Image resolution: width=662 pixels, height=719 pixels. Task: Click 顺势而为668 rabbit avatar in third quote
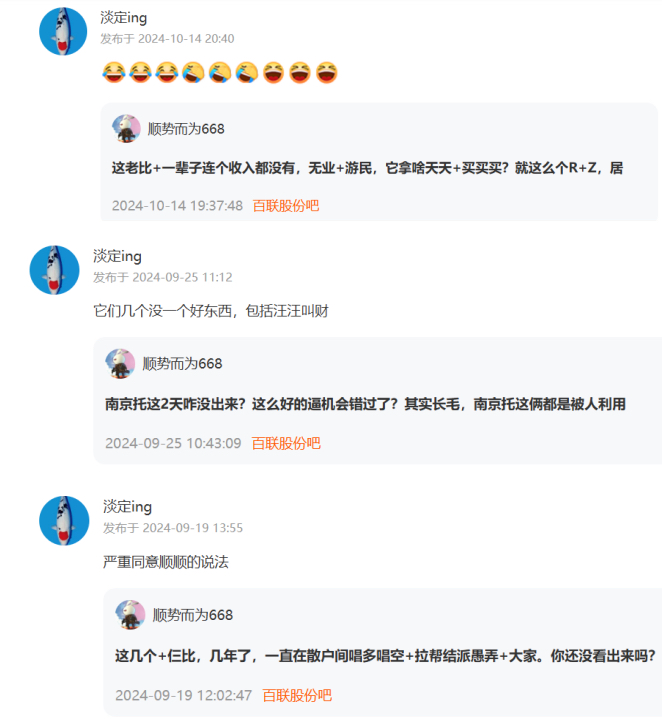coord(130,614)
